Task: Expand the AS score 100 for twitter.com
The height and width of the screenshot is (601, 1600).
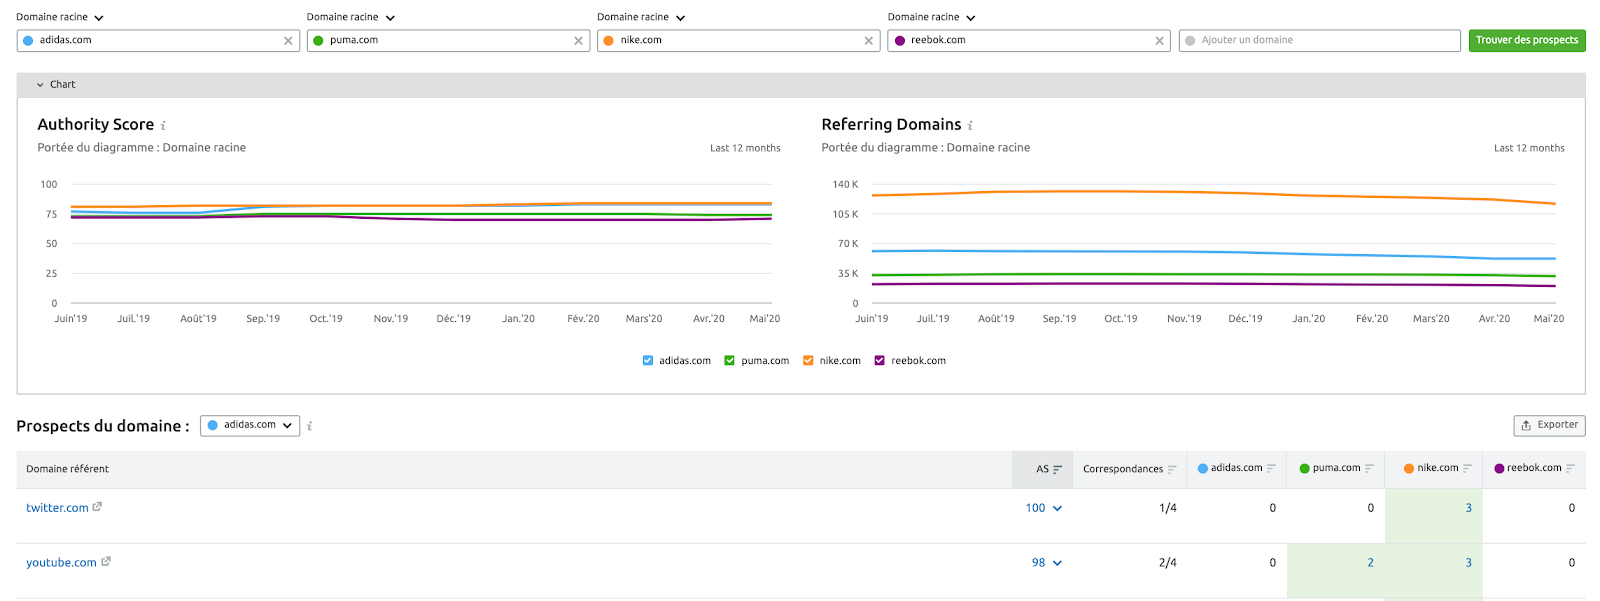Action: 1057,508
